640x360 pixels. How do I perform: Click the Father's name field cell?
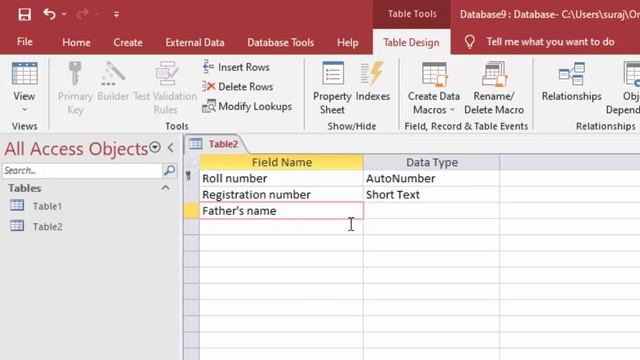[281, 211]
